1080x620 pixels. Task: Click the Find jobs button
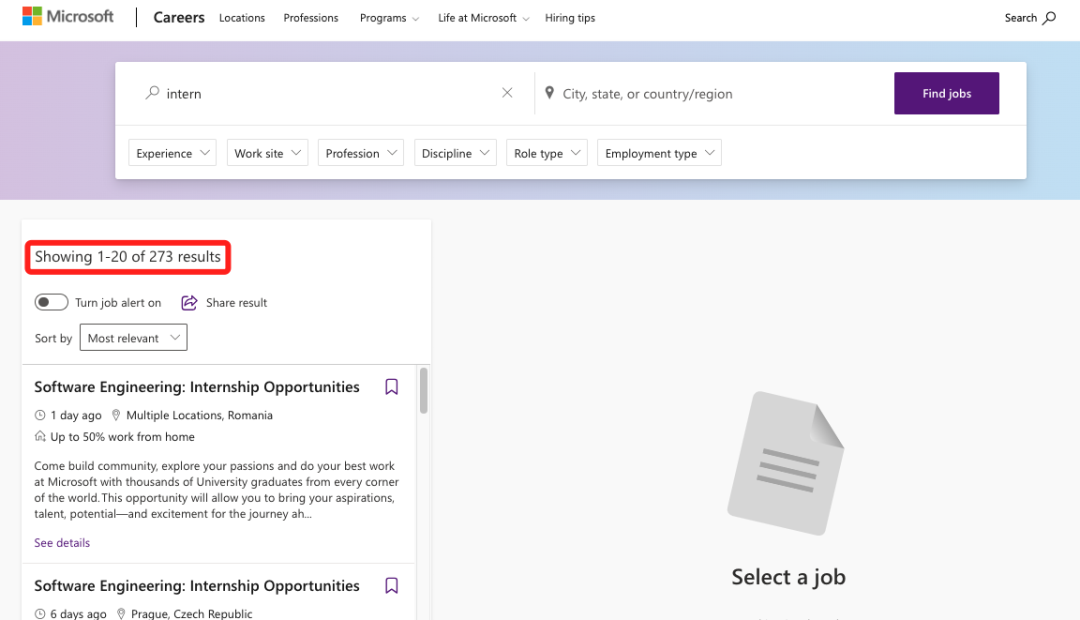point(946,93)
